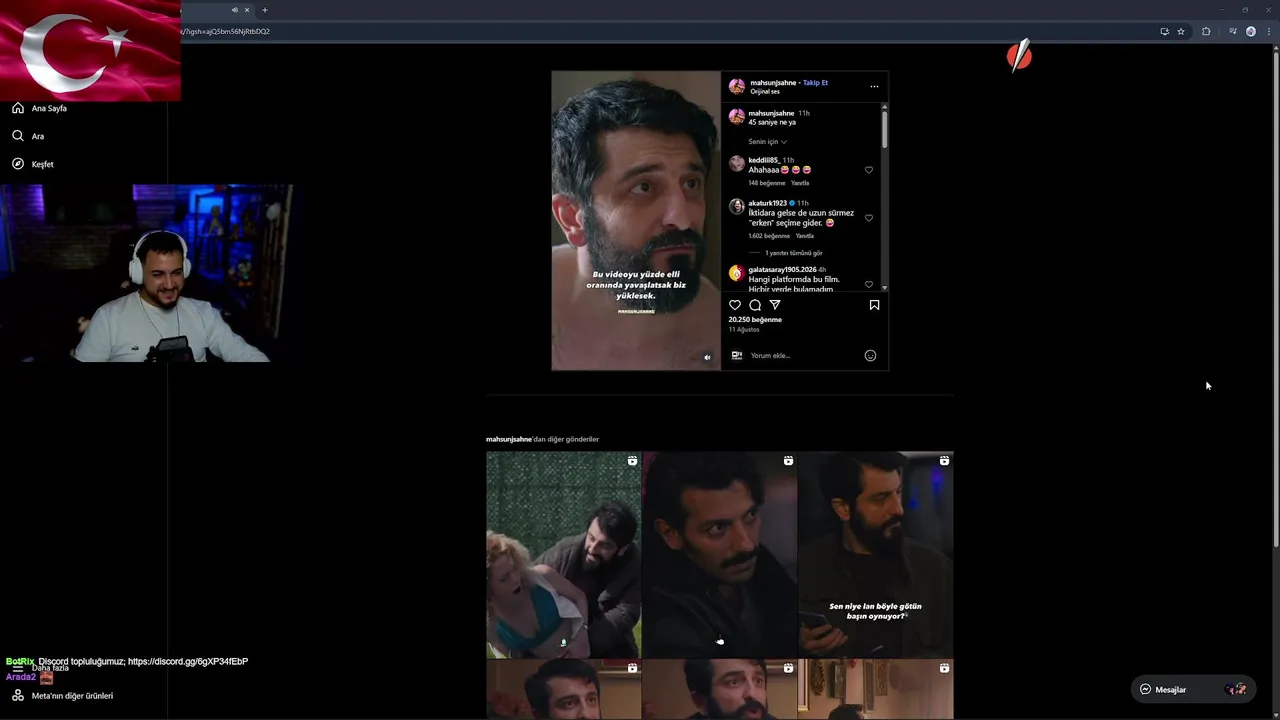Open the Chrome profile avatar
The image size is (1280, 720).
pyautogui.click(x=1251, y=31)
